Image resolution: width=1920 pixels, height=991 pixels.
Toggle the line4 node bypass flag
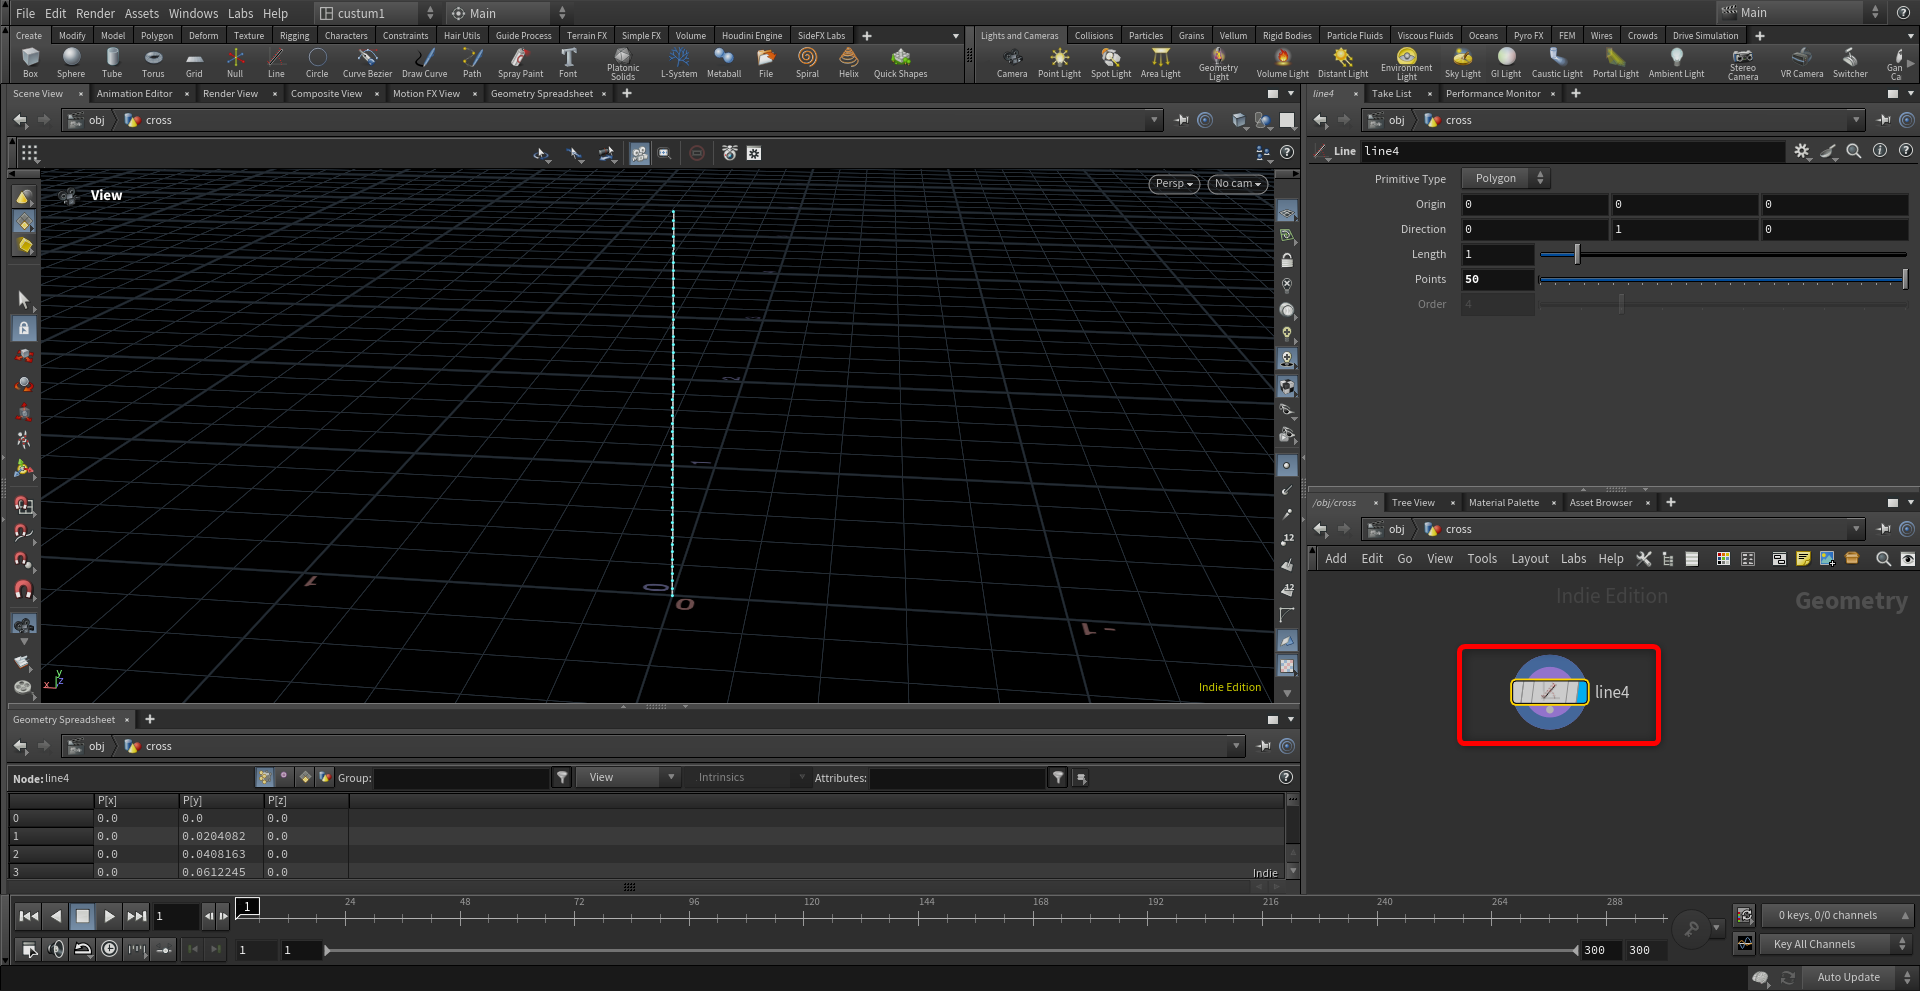tap(1519, 692)
